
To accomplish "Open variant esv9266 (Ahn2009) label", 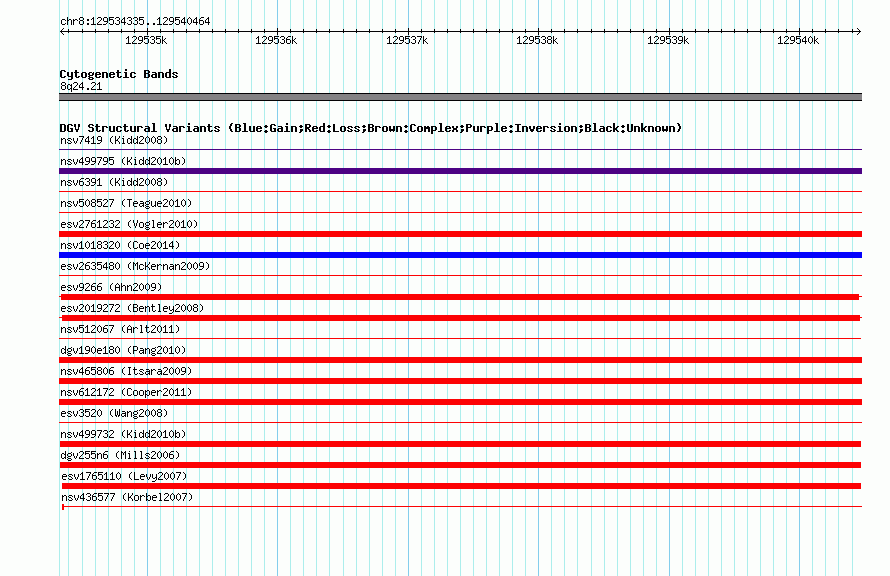I will coord(111,287).
